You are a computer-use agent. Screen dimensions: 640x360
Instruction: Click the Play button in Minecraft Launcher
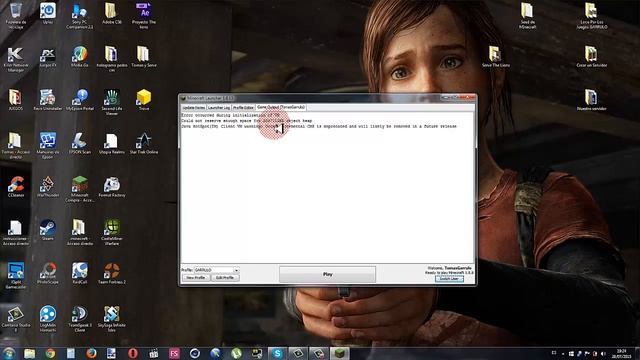(327, 274)
